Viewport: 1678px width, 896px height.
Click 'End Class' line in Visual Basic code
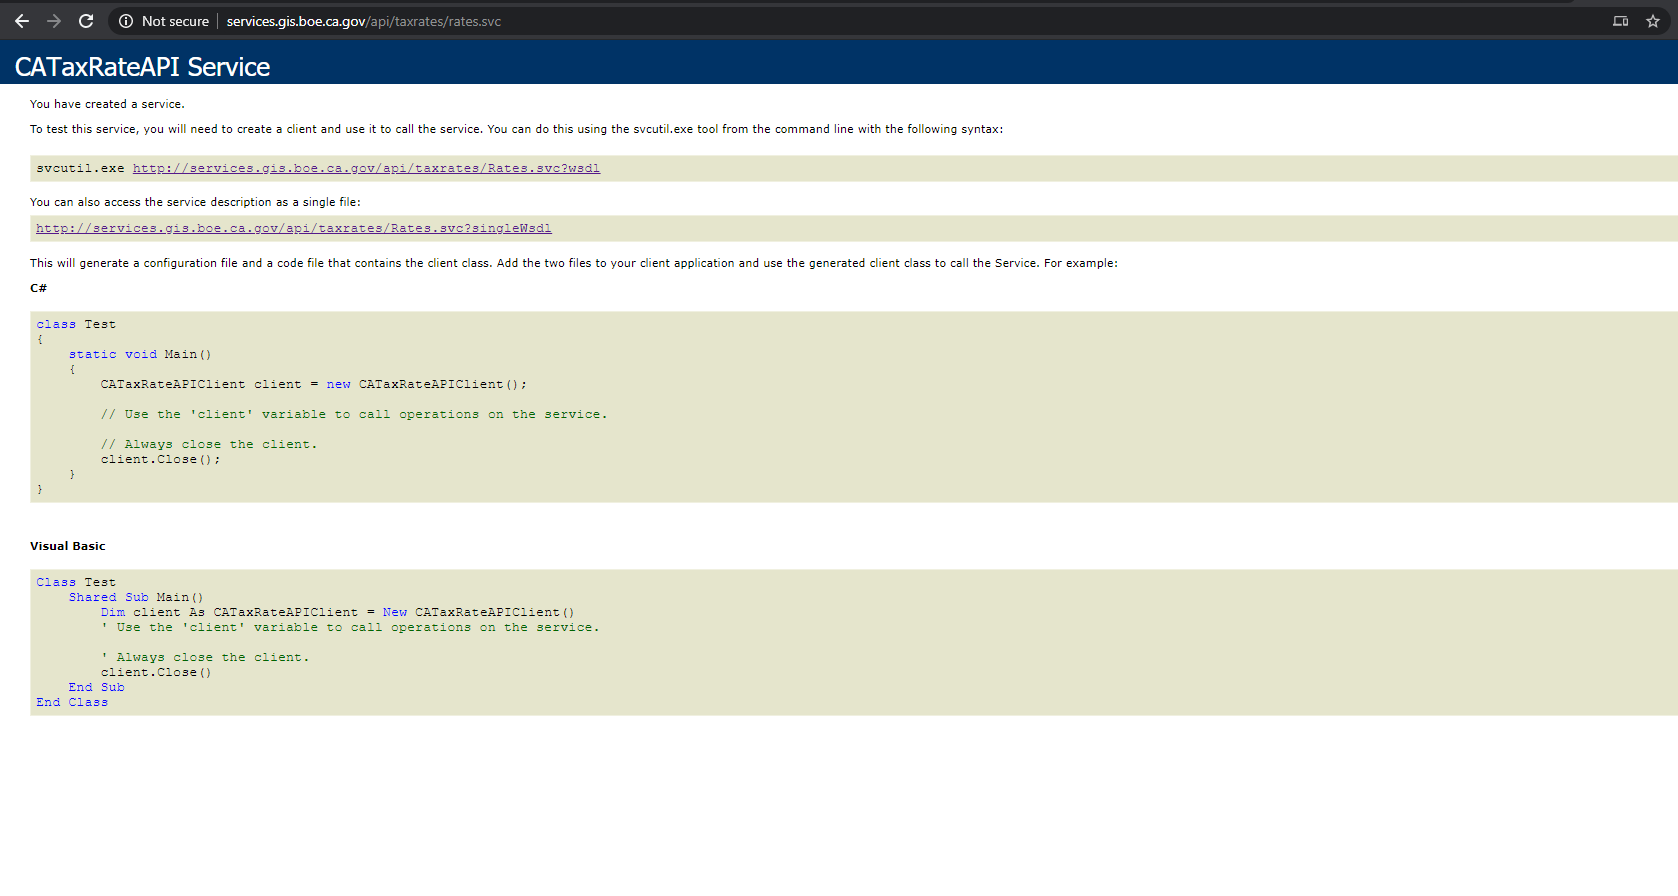click(72, 702)
